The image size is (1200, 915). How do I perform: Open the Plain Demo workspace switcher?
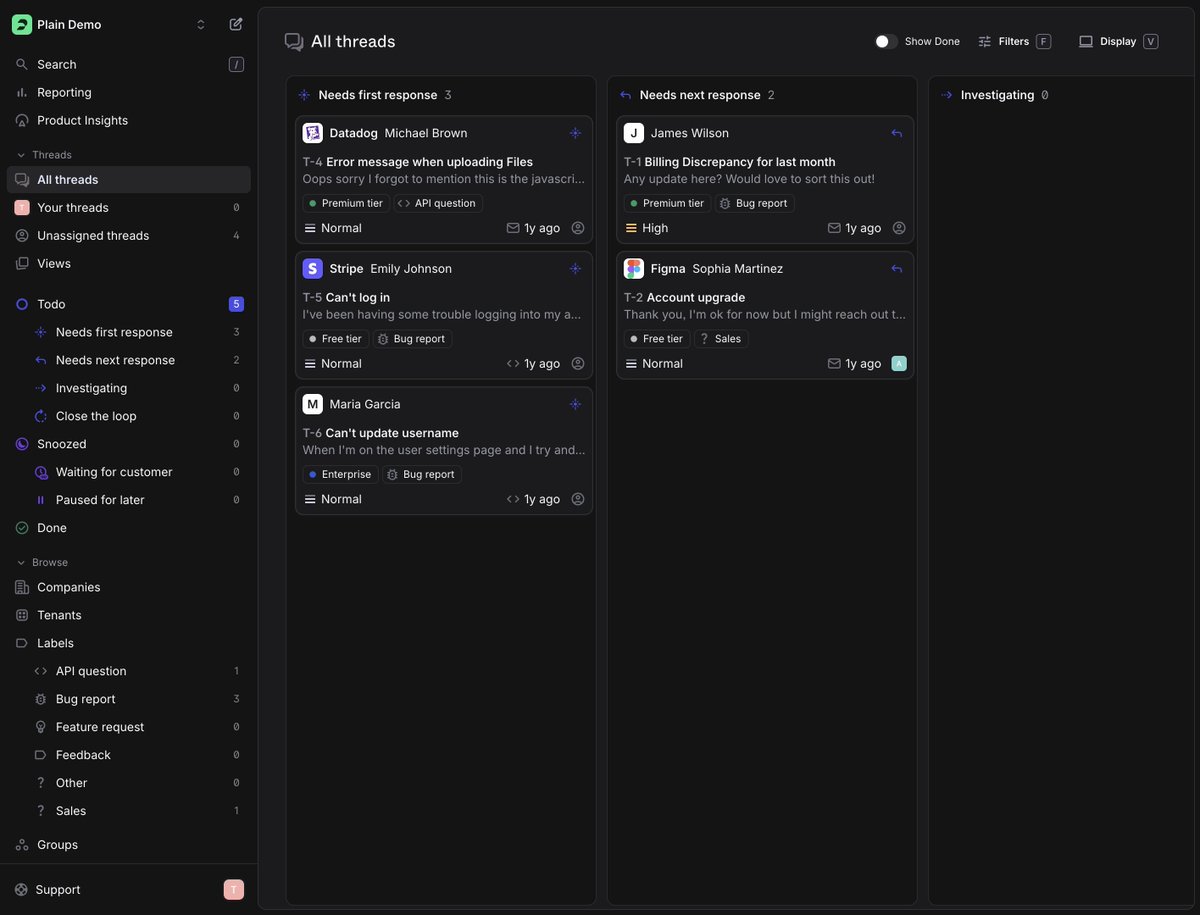110,24
